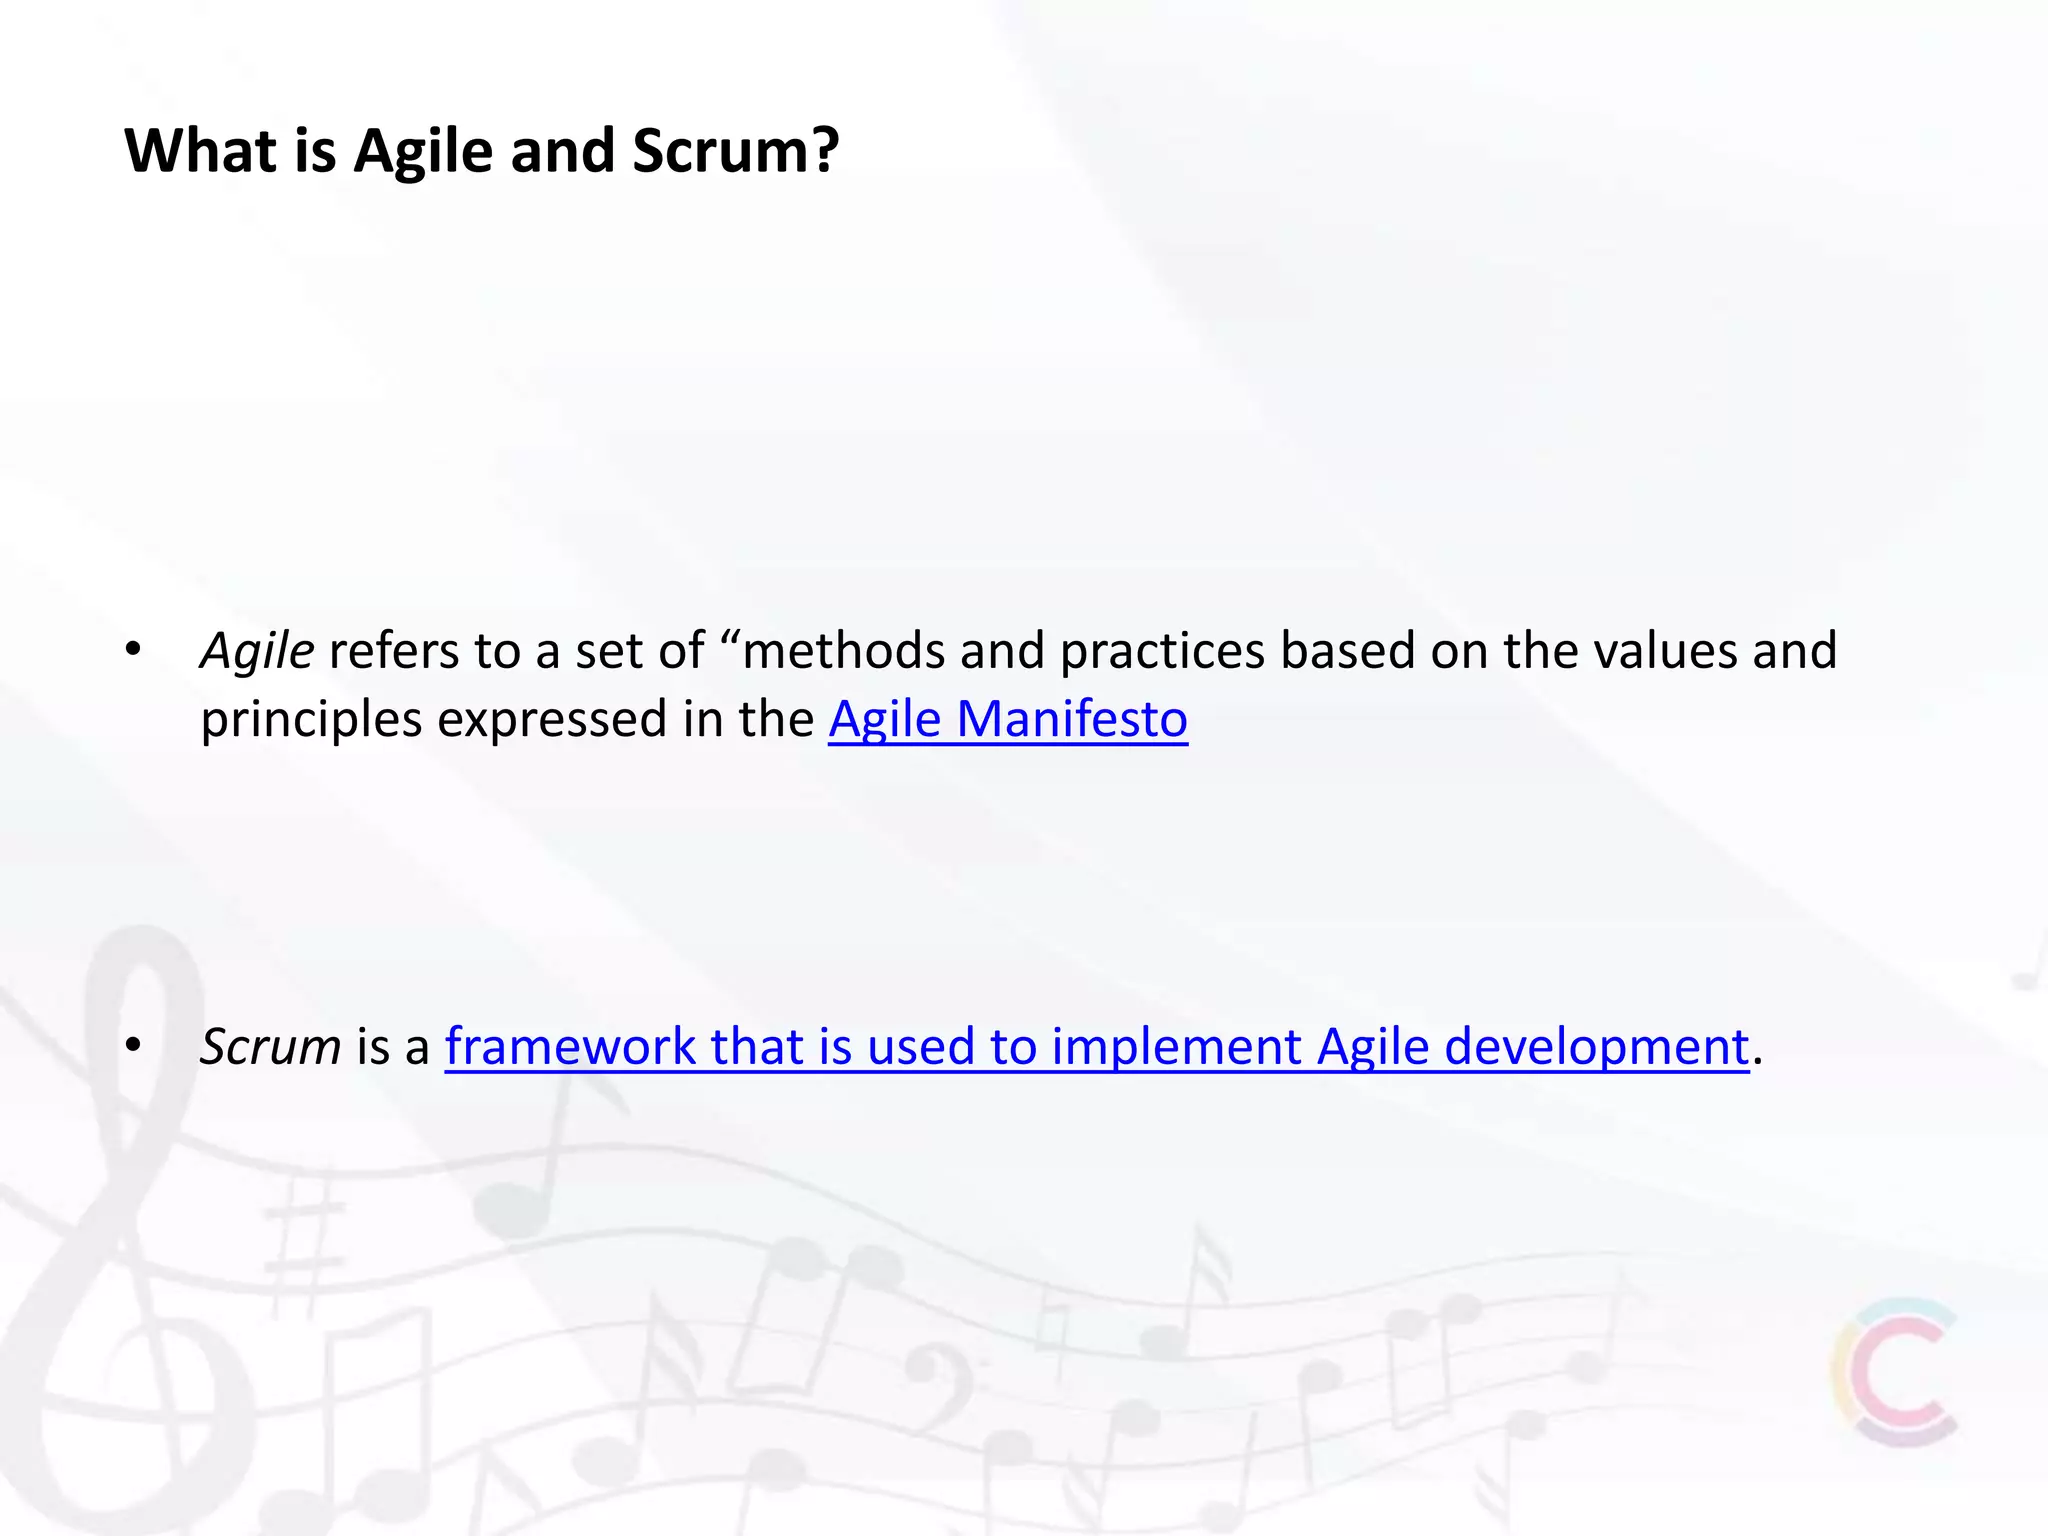Select the first bullet point marker

[x=133, y=651]
